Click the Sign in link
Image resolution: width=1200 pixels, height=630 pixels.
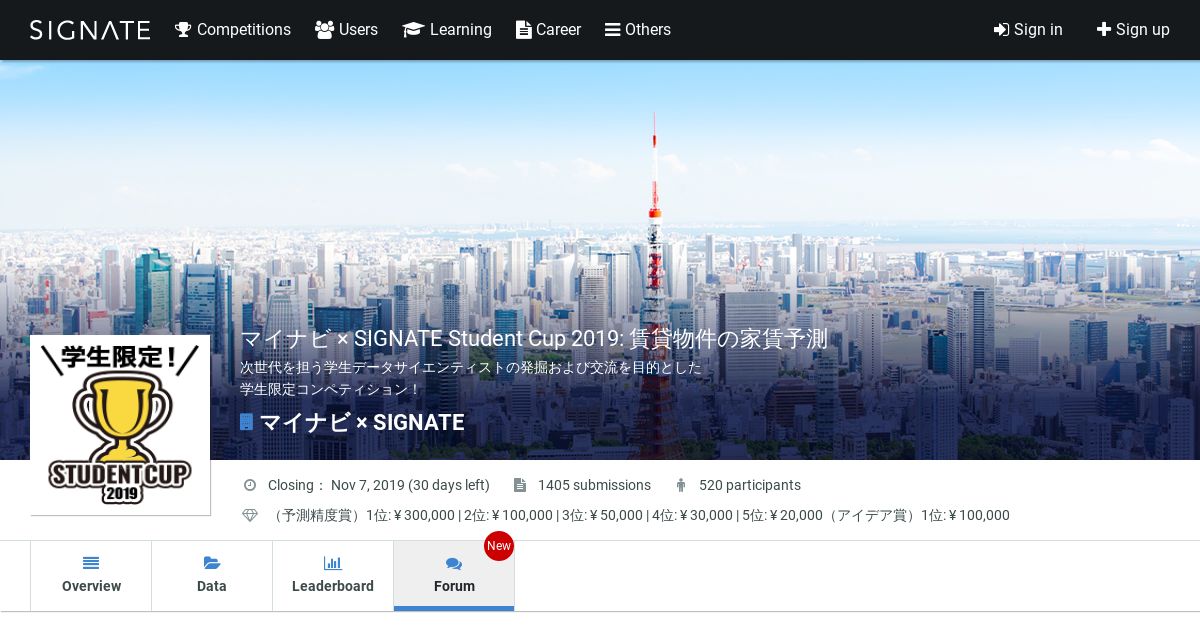pos(1028,30)
